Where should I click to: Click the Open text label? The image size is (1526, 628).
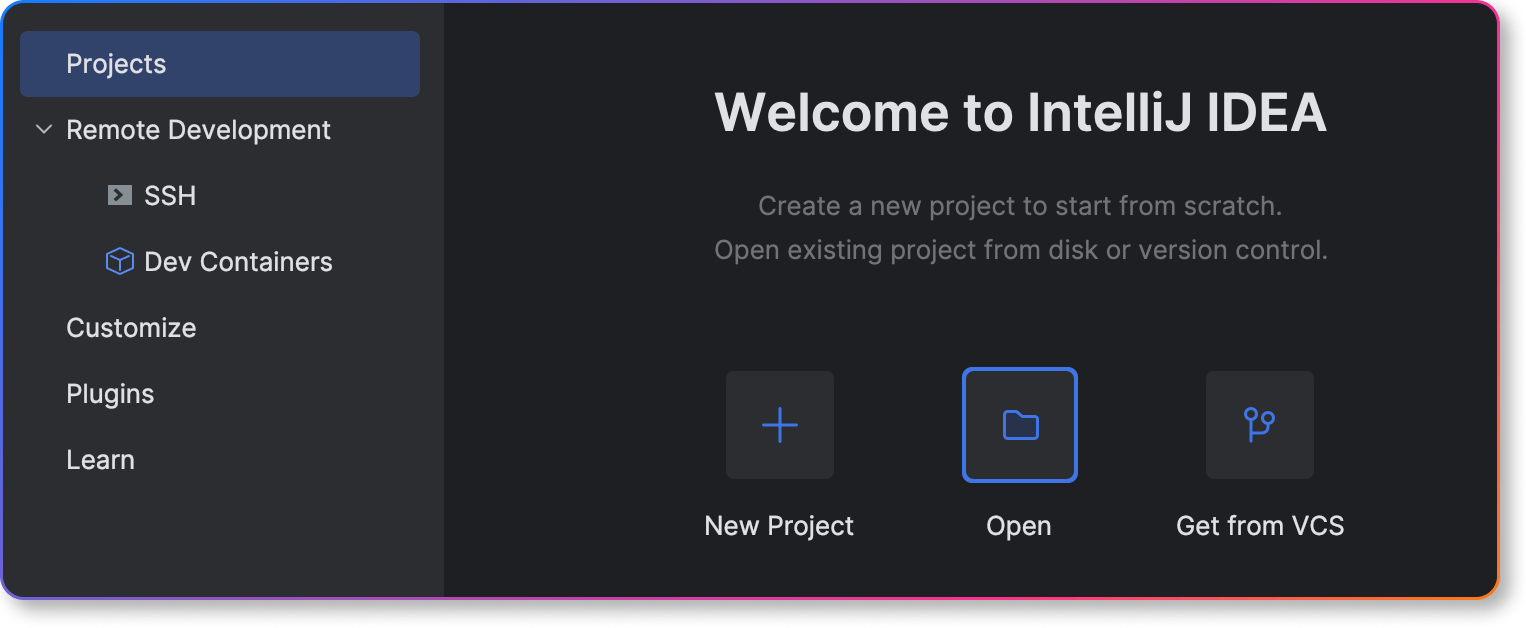pos(1019,526)
